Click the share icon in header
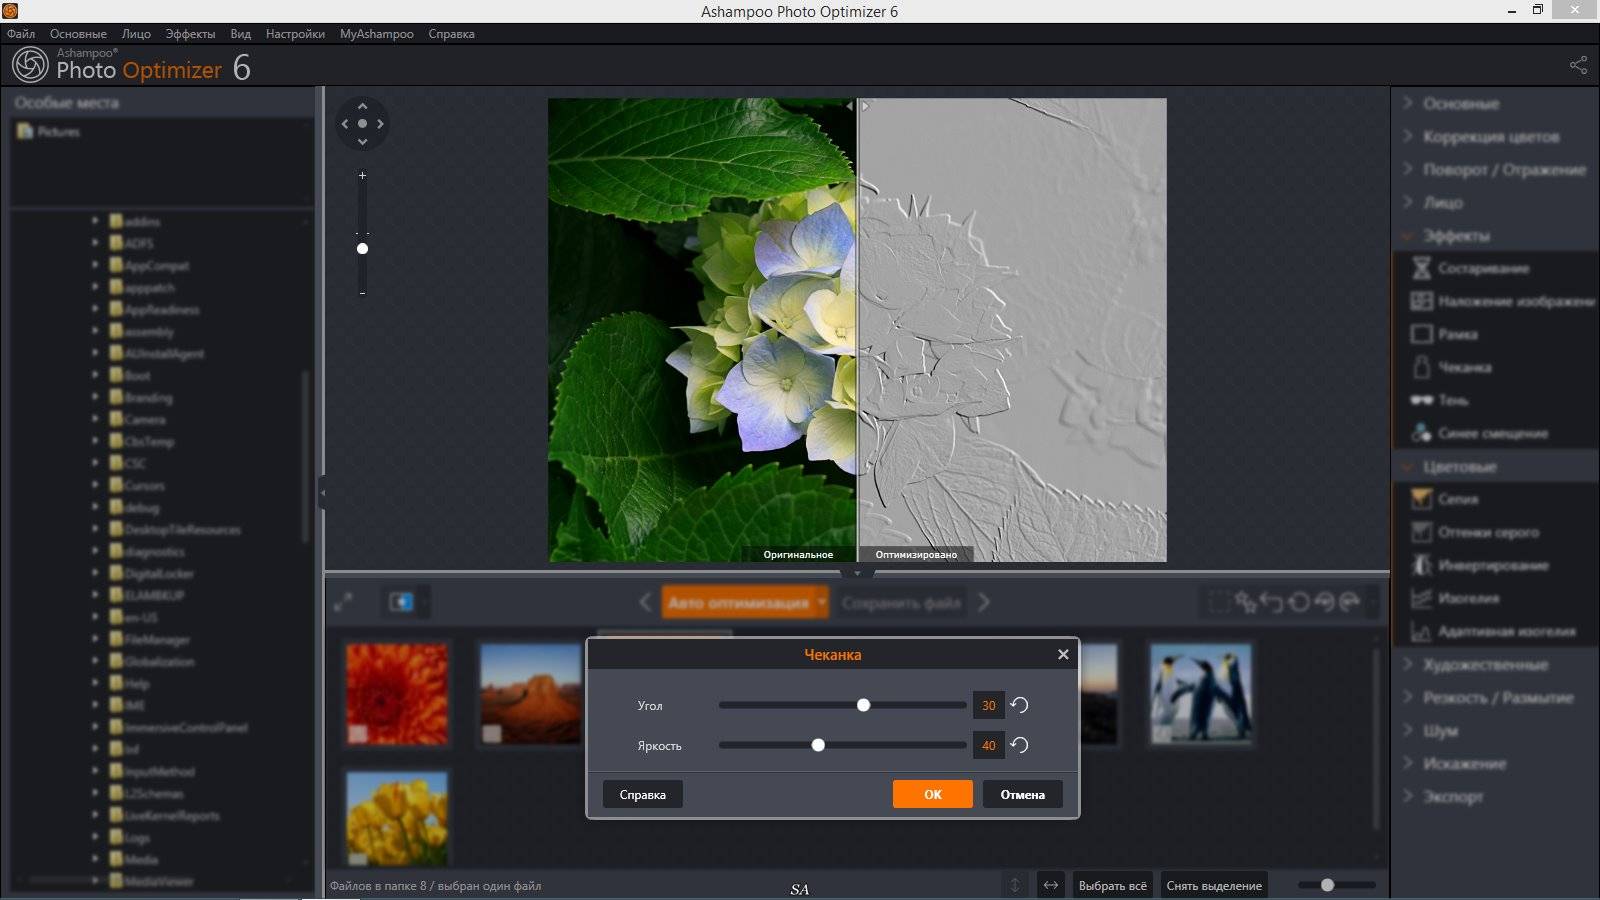The image size is (1600, 900). click(1578, 65)
